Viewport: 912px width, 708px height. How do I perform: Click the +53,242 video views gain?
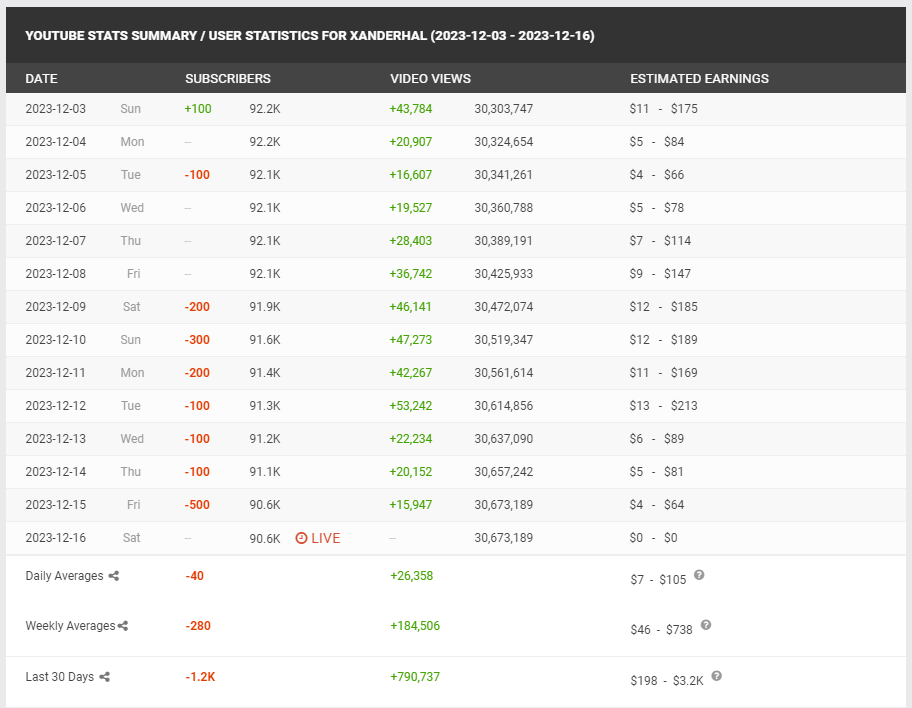pos(411,405)
